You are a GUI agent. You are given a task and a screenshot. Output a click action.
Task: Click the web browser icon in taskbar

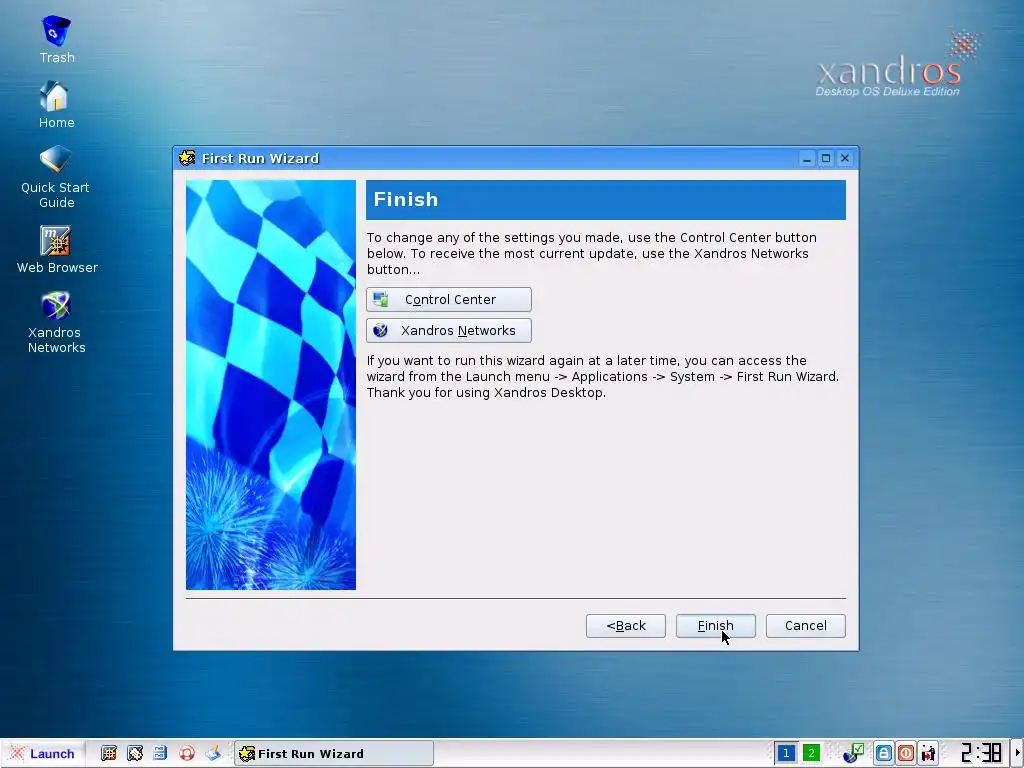tap(108, 754)
